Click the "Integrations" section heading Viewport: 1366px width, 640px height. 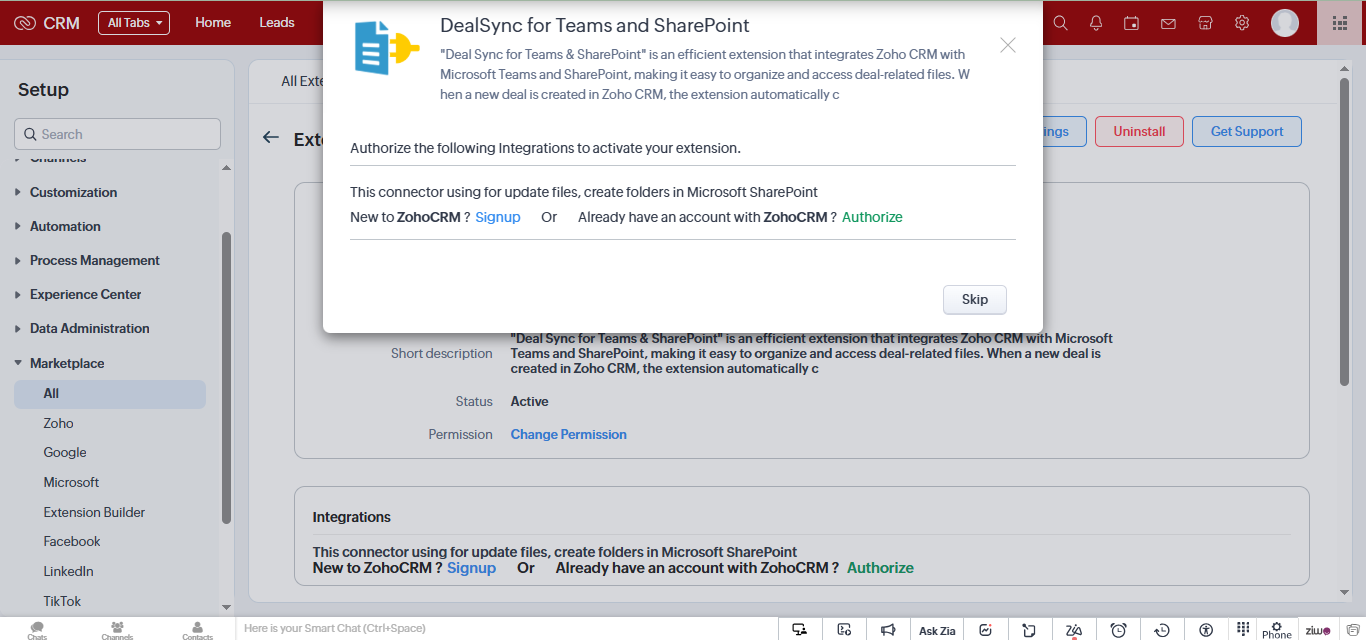point(351,517)
